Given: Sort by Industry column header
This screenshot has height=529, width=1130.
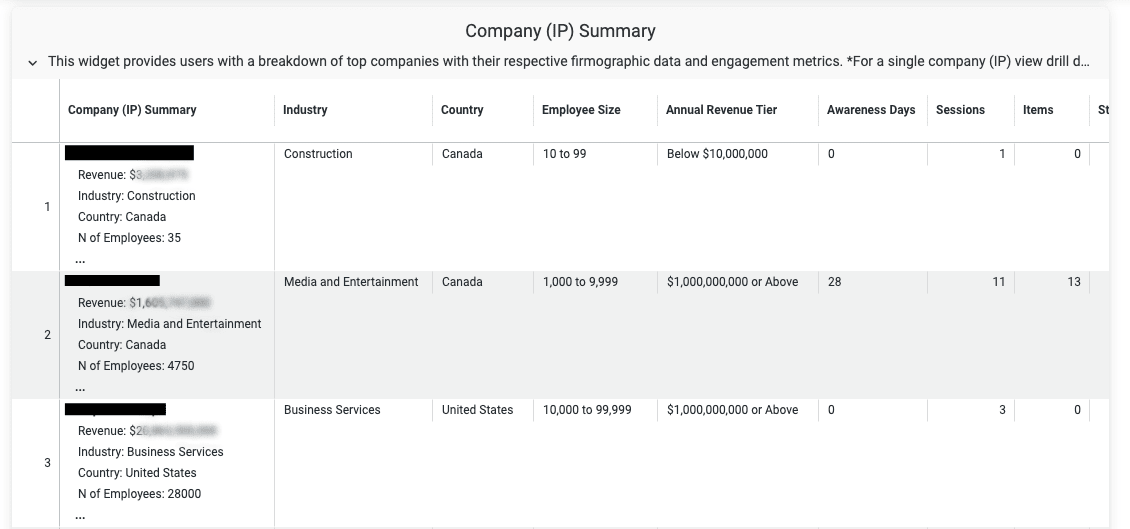Looking at the screenshot, I should (x=305, y=110).
